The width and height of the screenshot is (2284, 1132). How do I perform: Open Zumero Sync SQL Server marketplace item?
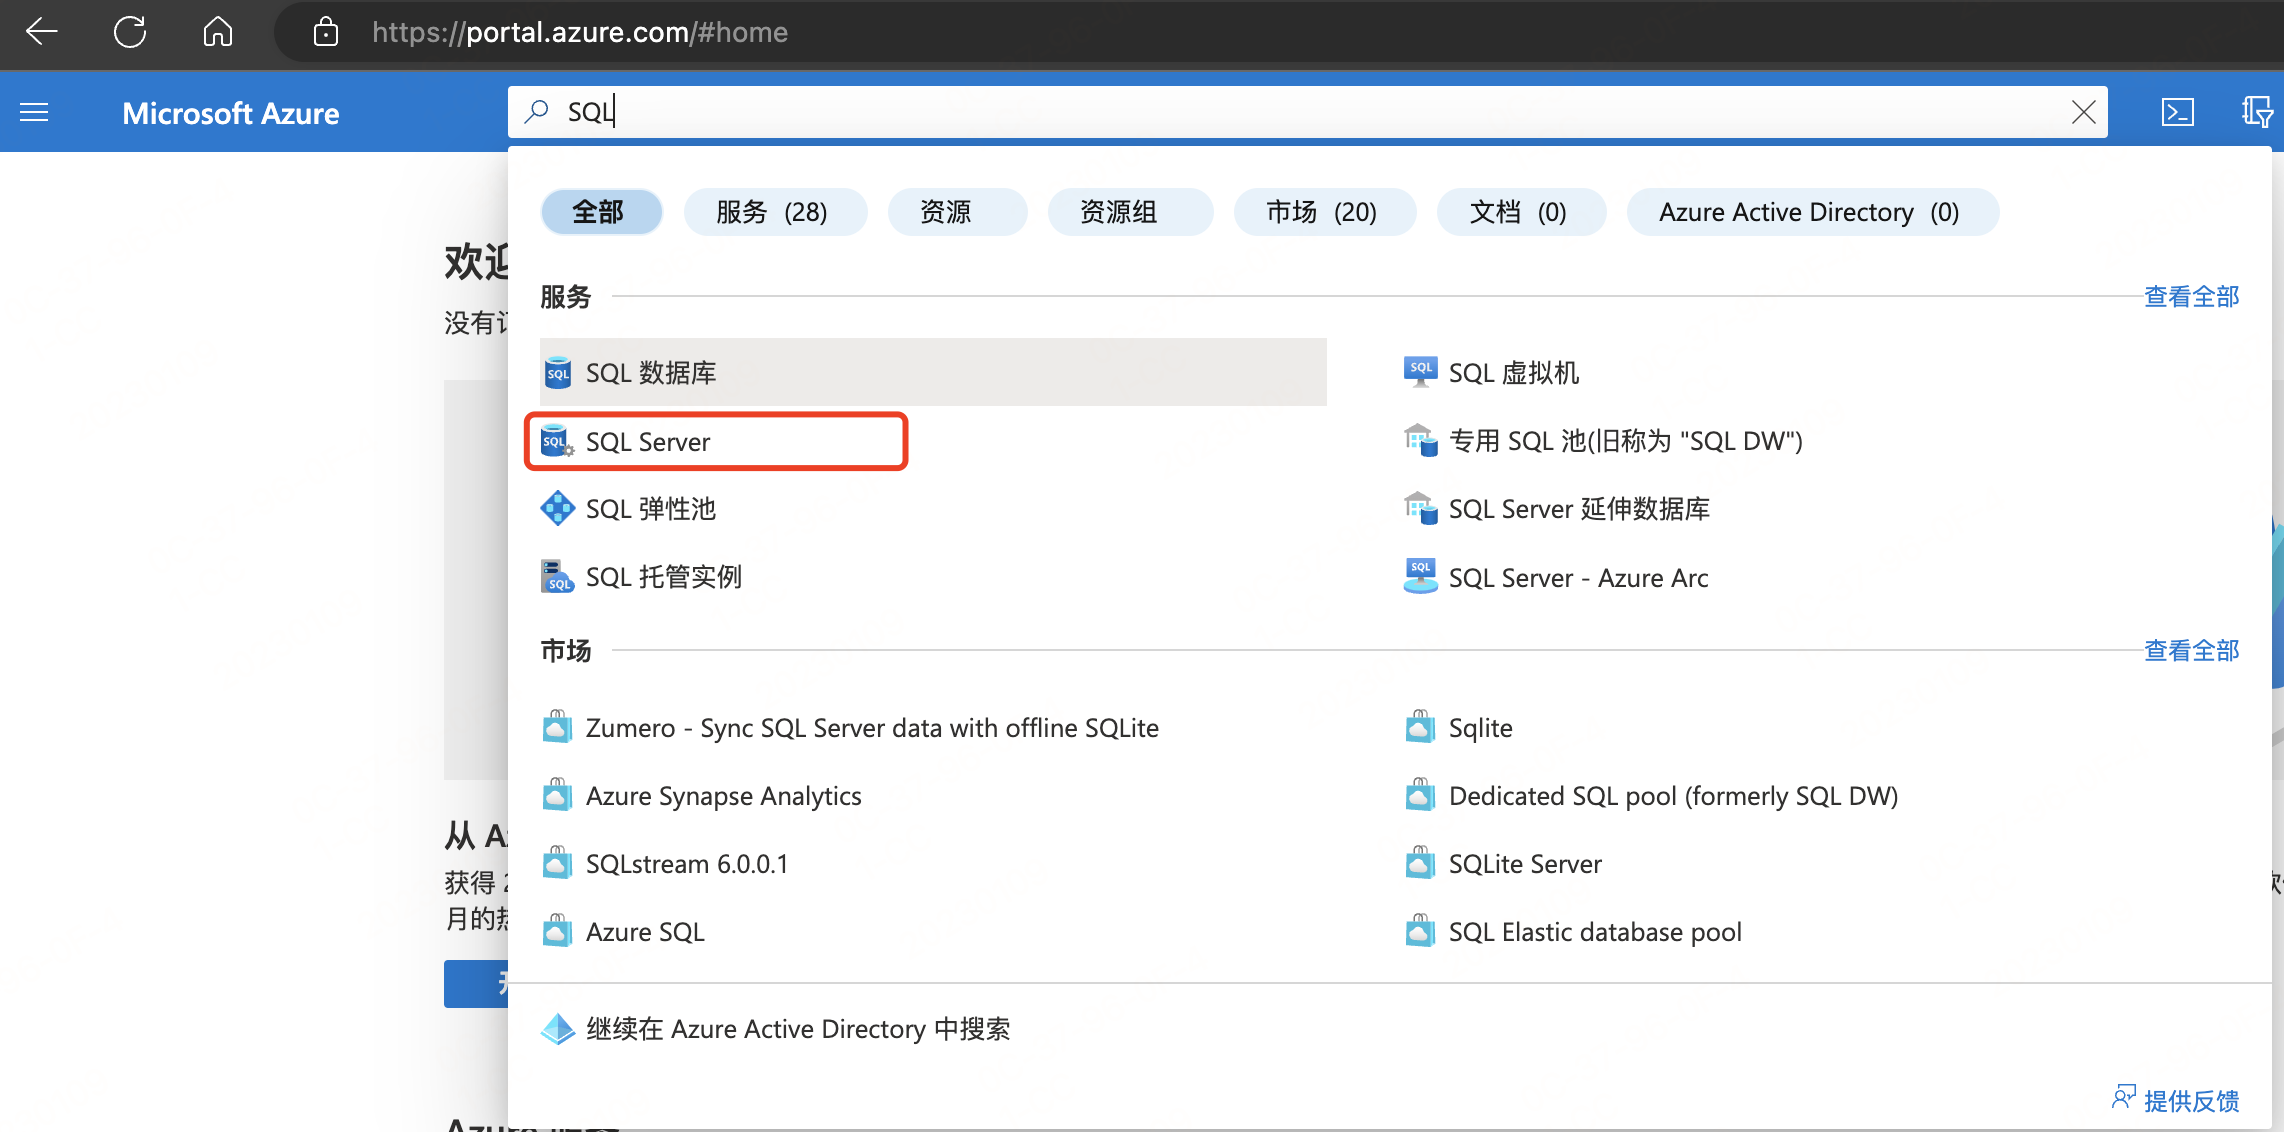pos(872,727)
